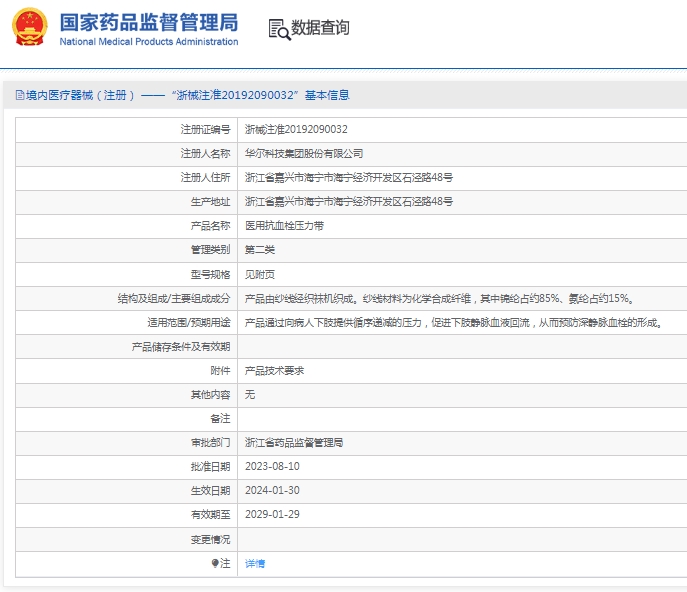687x592 pixels.
Task: Click the 有效期至 row label
Action: click(210, 515)
